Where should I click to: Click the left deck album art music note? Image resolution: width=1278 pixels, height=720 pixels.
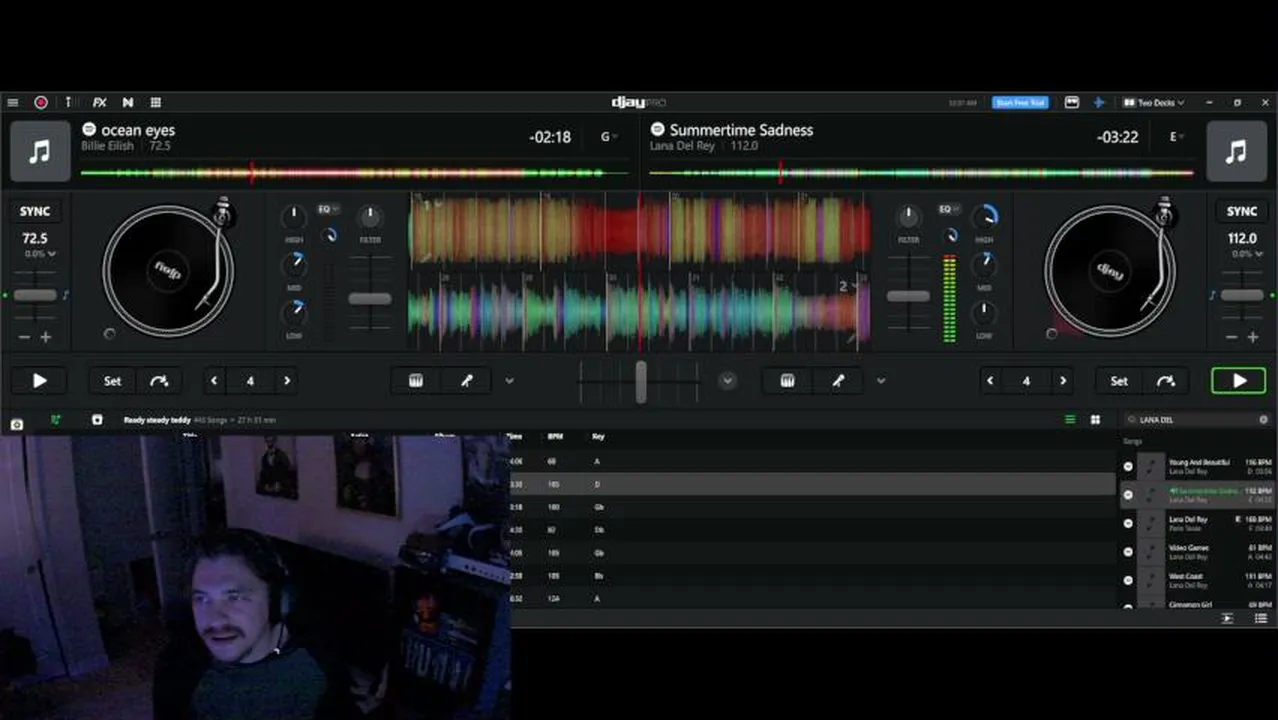tap(39, 151)
